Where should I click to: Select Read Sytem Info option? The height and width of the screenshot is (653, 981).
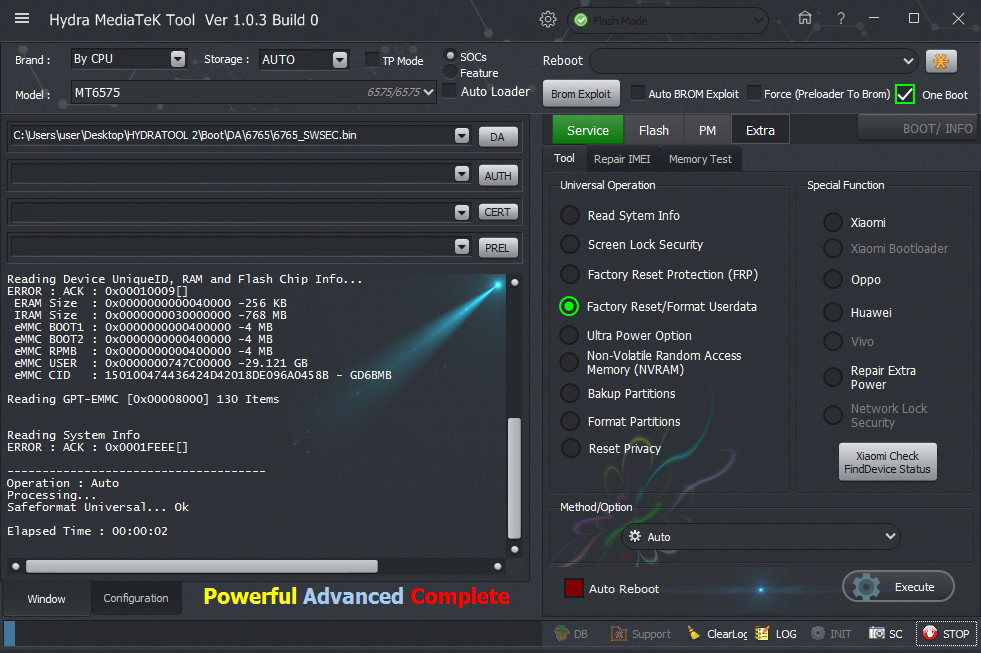pos(569,215)
